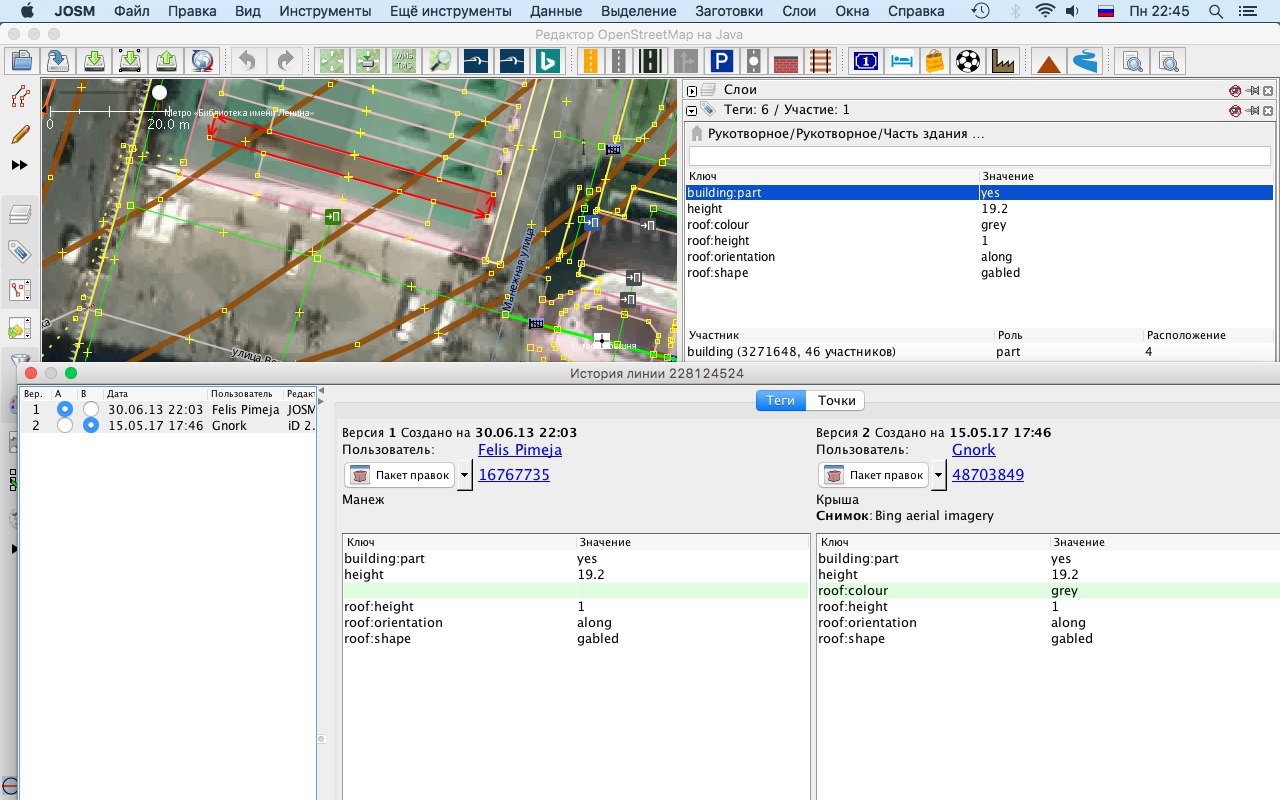Select version 2 radio in column A
The width and height of the screenshot is (1280, 800).
pos(65,425)
